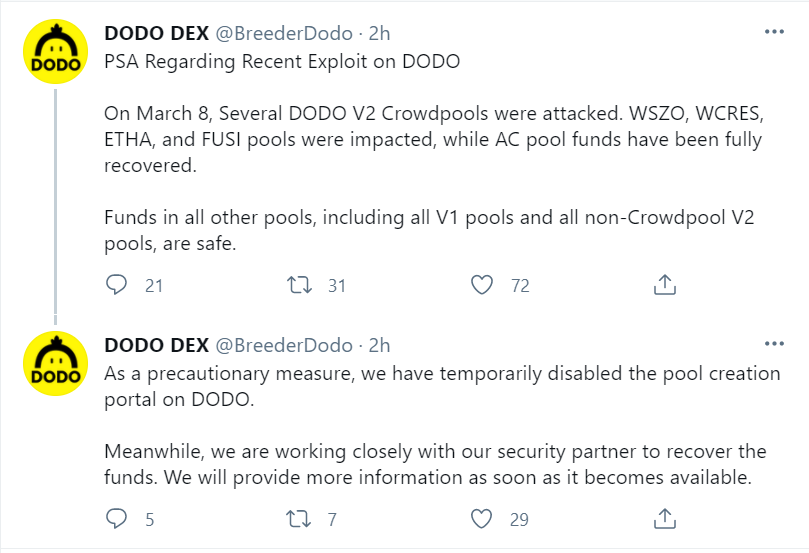Open DODO DEX profile name in first tweet
This screenshot has height=553, width=809.
tap(157, 32)
